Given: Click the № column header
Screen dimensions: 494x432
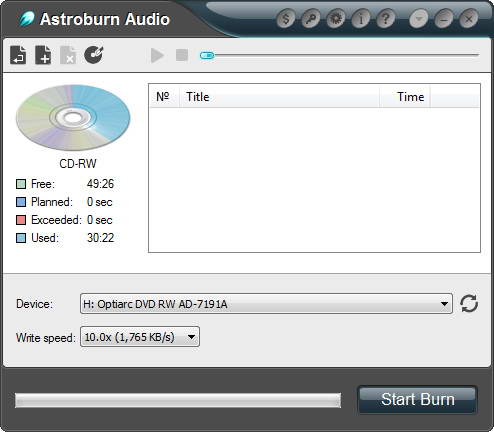Looking at the screenshot, I should (x=164, y=97).
